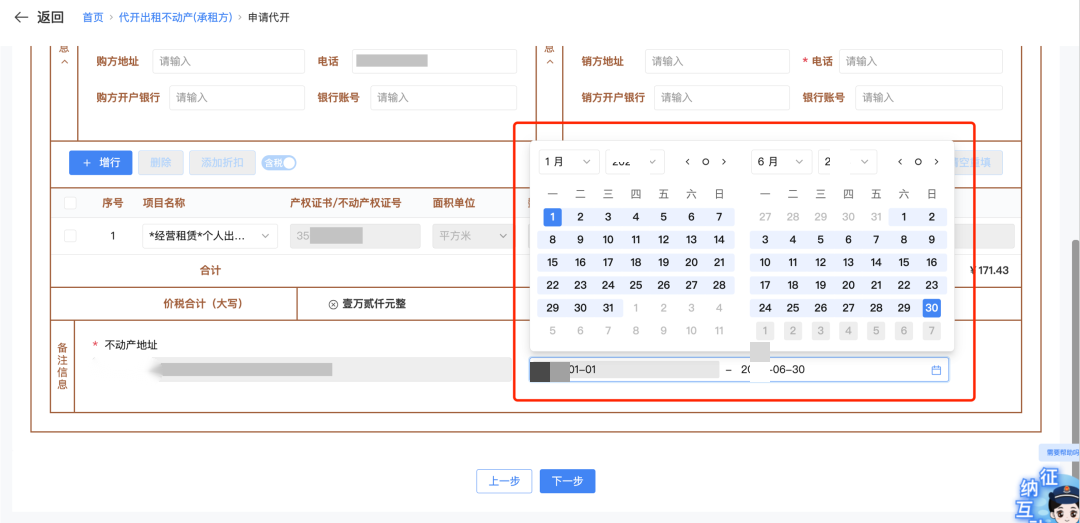Click the back arrow next to 返回
1080x523 pixels.
[x=22, y=17]
